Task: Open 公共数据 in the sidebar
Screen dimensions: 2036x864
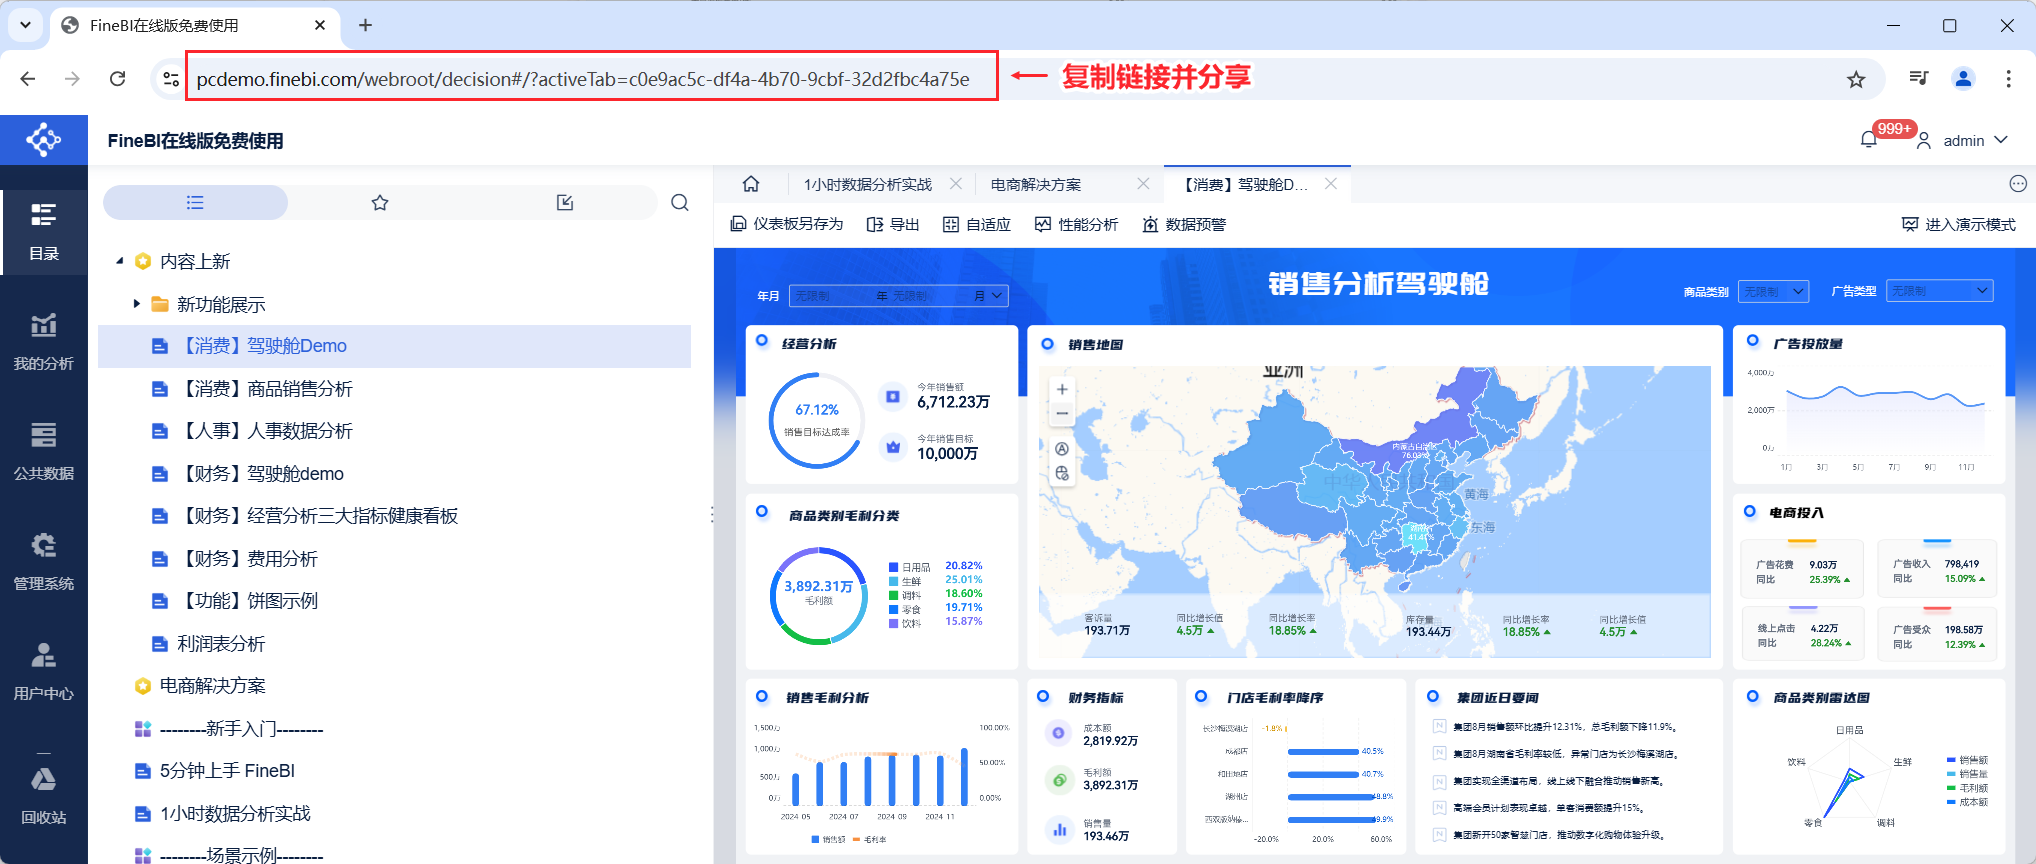Action: coord(43,450)
